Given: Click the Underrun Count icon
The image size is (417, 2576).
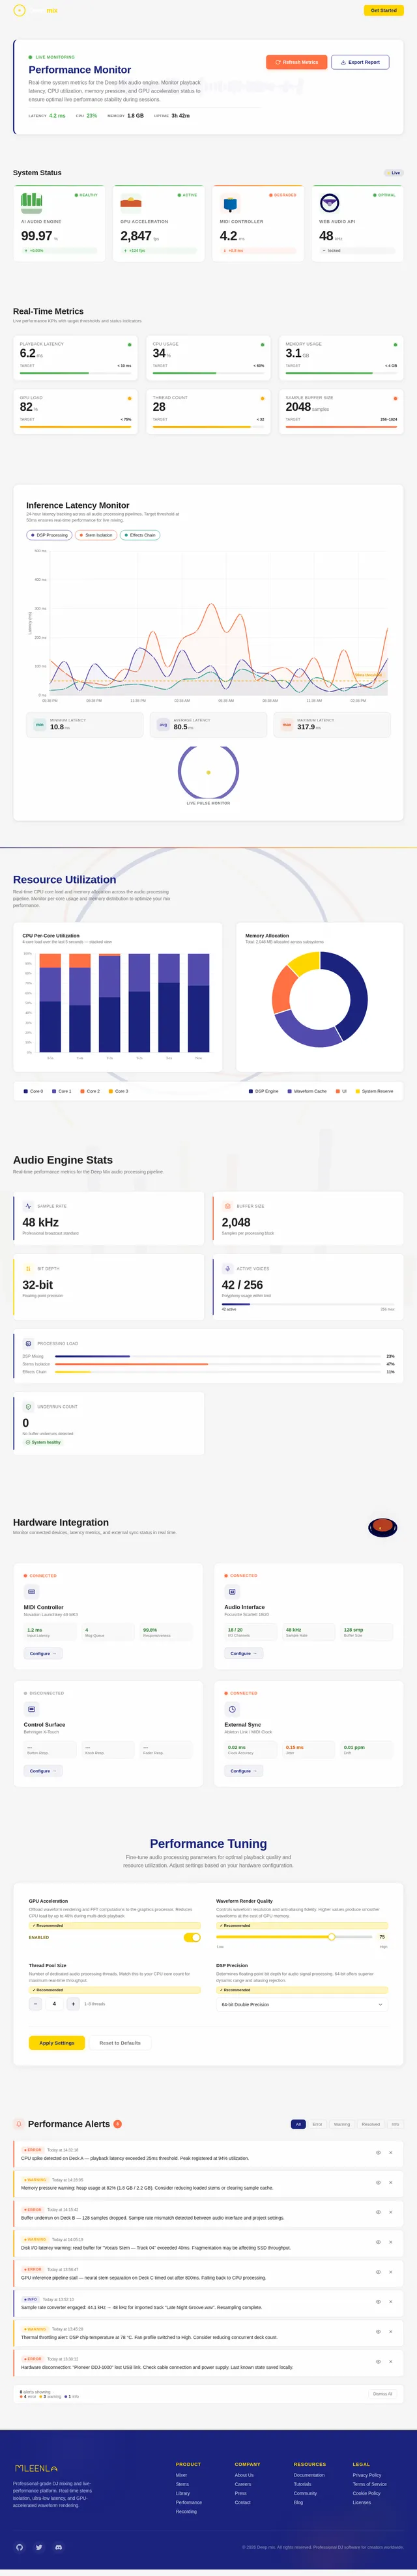Looking at the screenshot, I should pos(28,1406).
